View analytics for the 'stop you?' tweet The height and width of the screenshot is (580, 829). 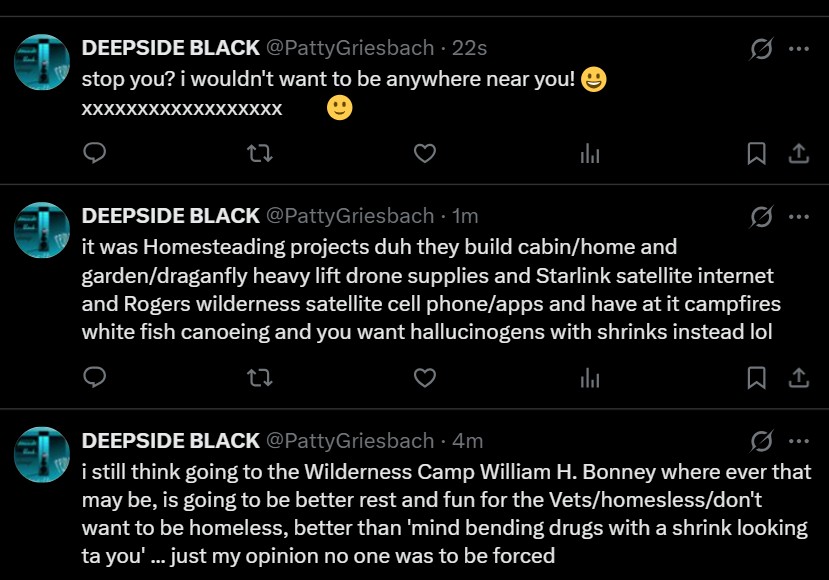pos(590,153)
